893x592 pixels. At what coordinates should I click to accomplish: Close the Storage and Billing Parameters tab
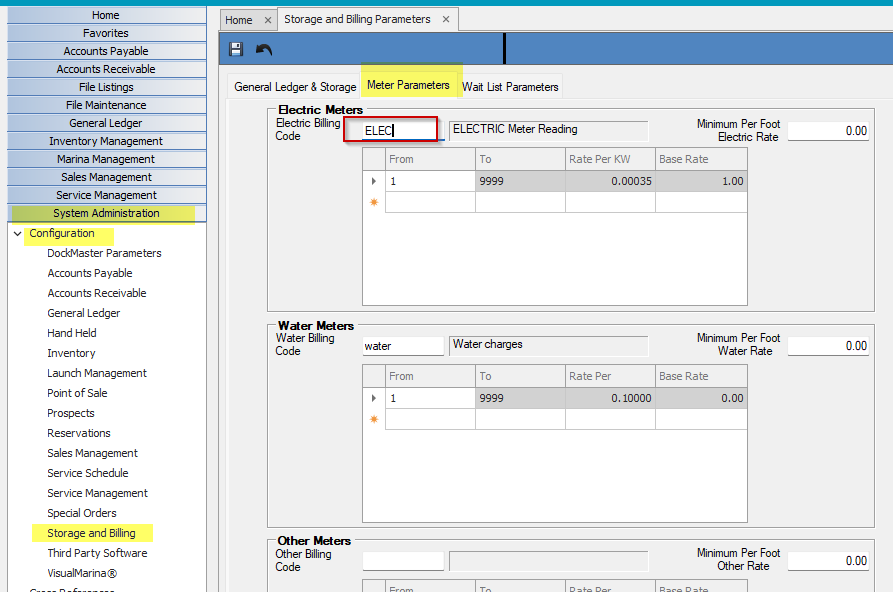pyautogui.click(x=446, y=19)
